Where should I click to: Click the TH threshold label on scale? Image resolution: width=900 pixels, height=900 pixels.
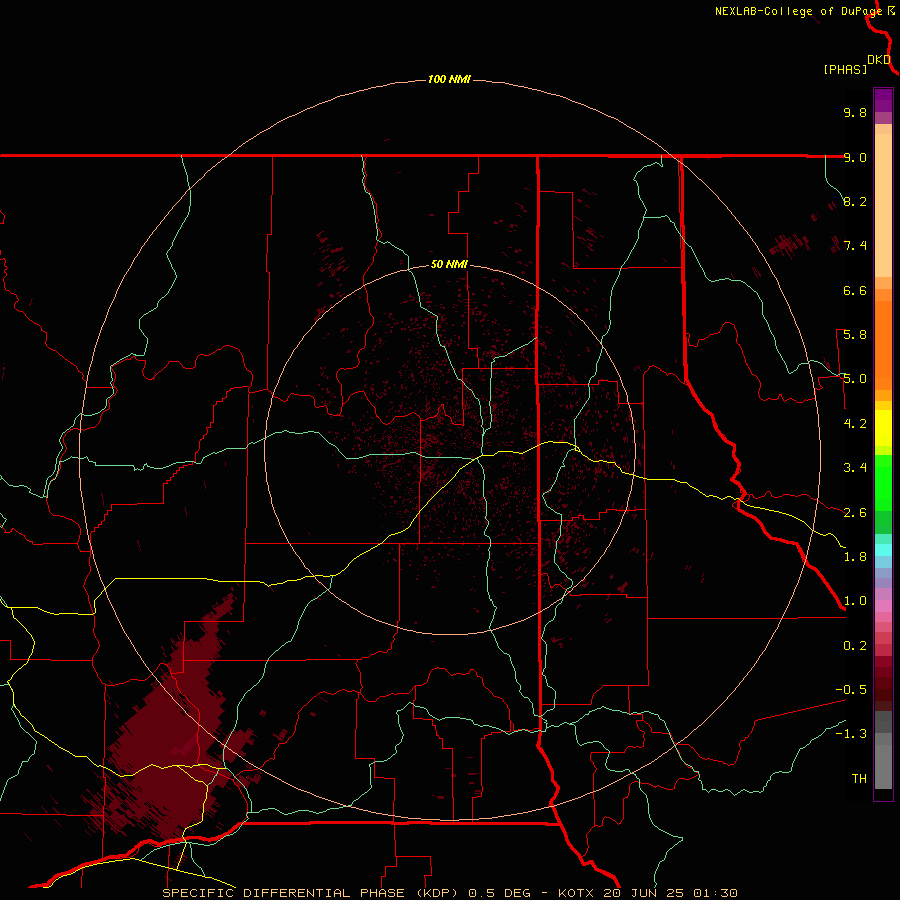point(859,779)
